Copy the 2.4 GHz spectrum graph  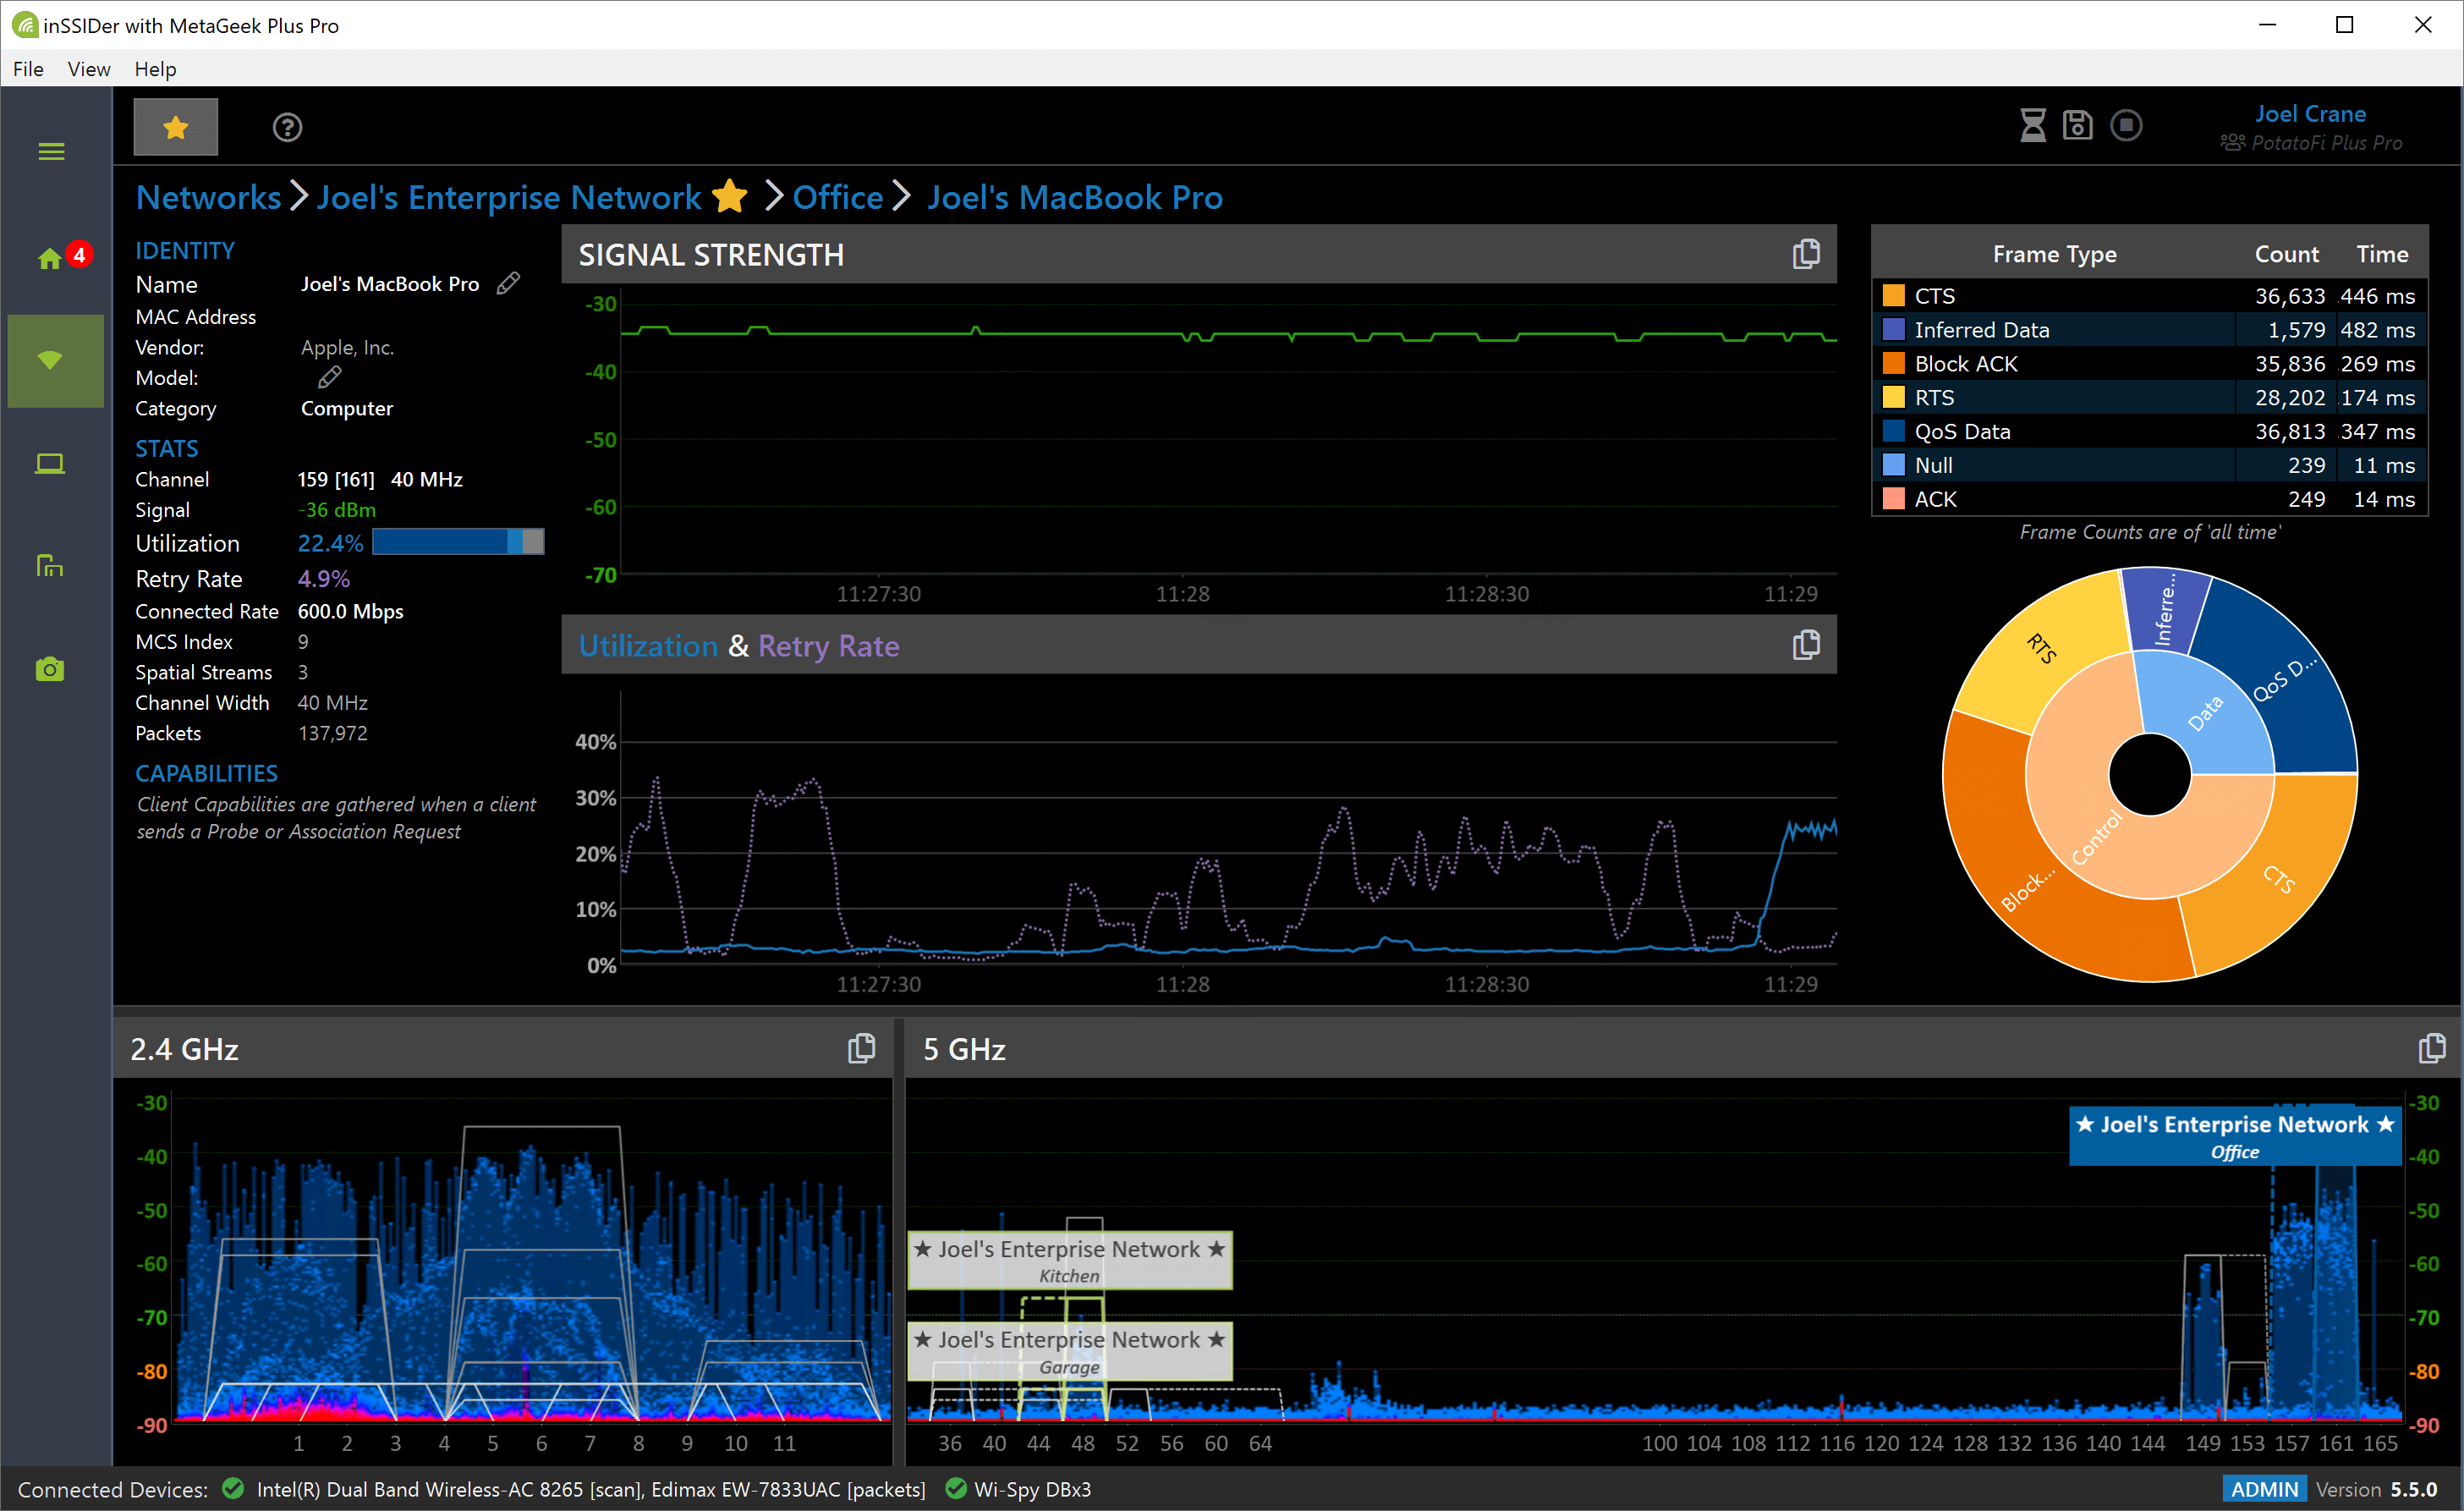(x=861, y=1048)
